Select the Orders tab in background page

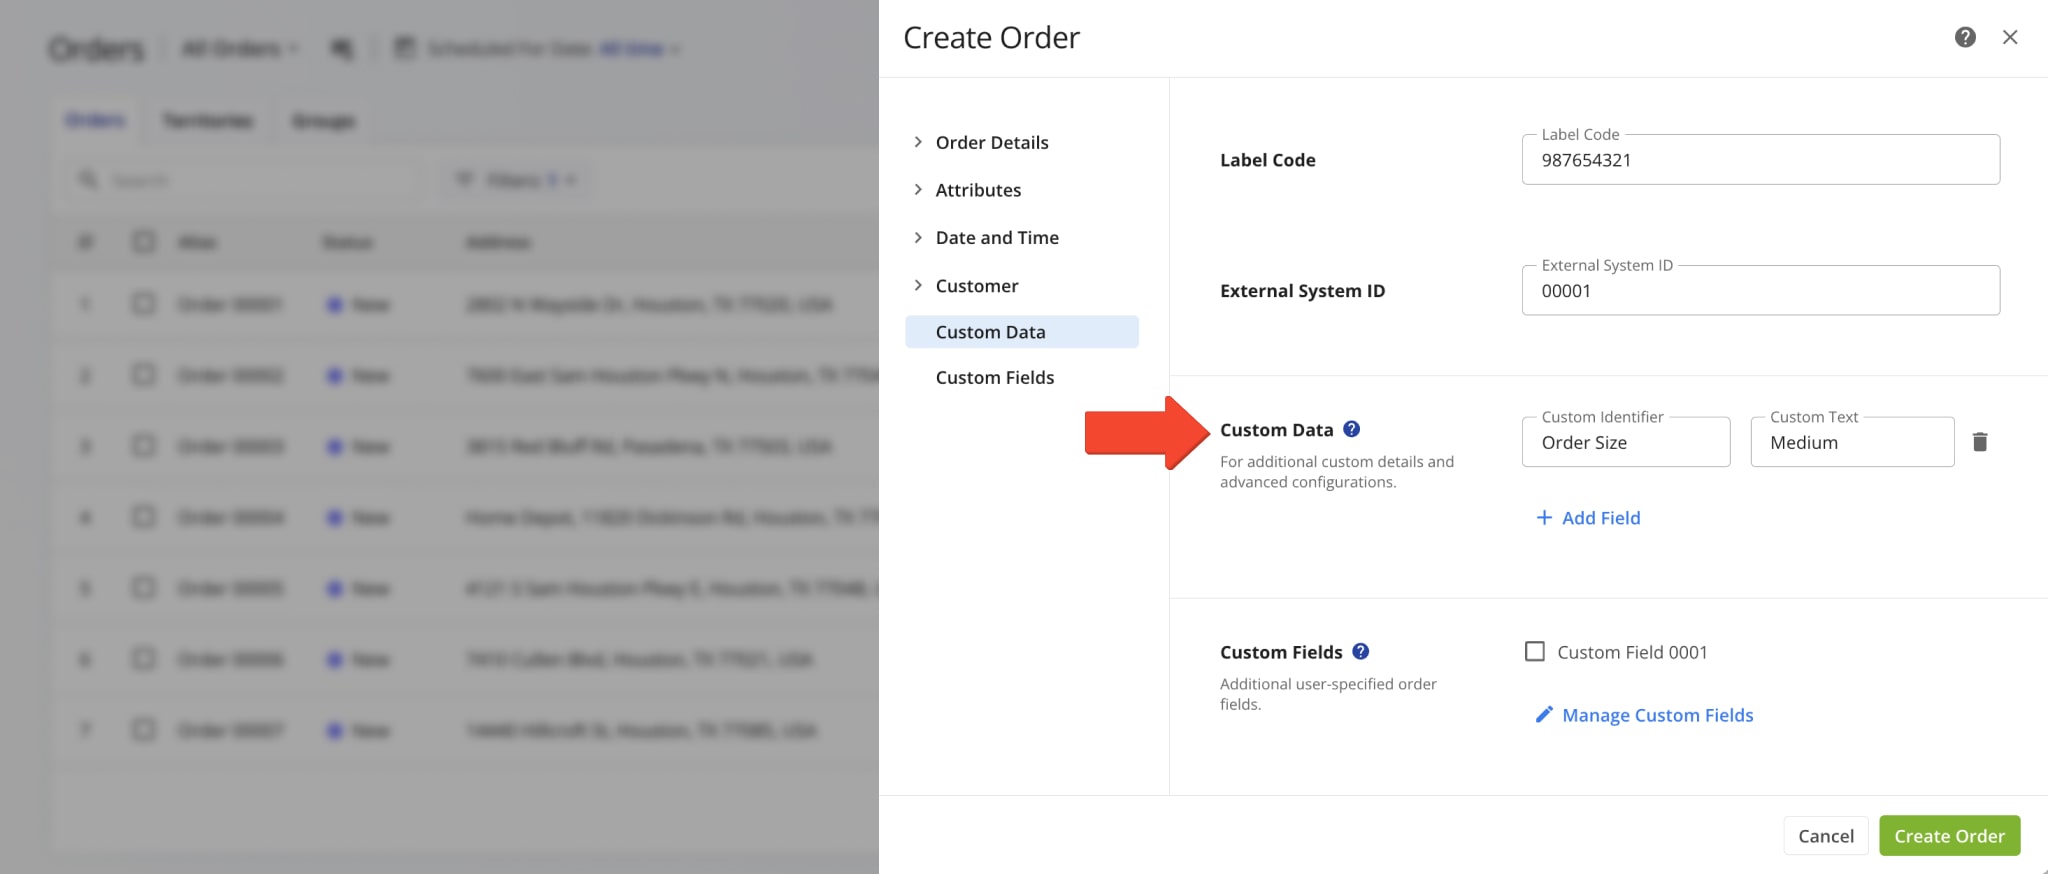95,120
